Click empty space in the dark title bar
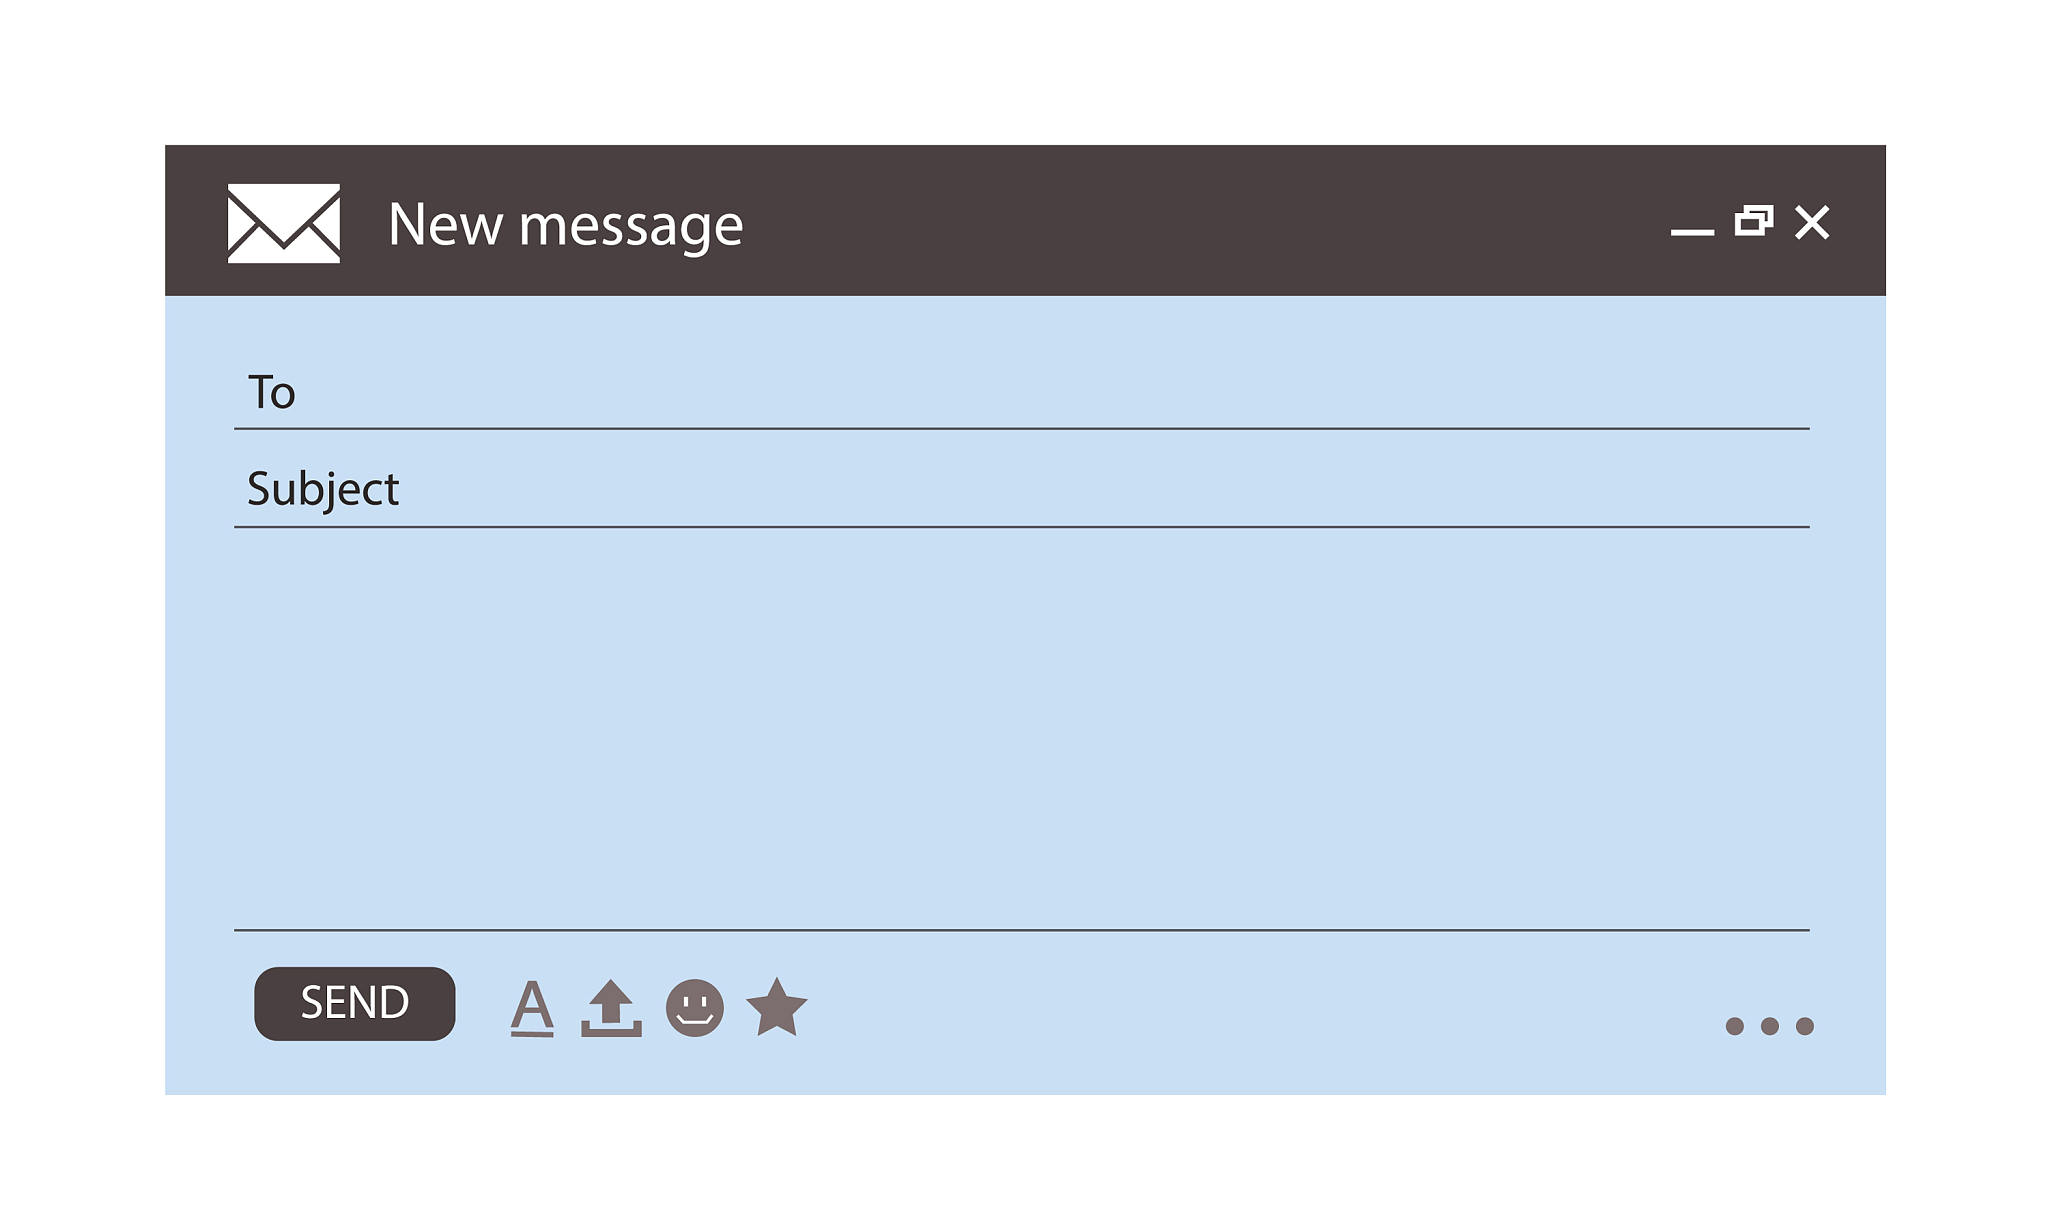This screenshot has height=1229, width=2048. (1200, 221)
